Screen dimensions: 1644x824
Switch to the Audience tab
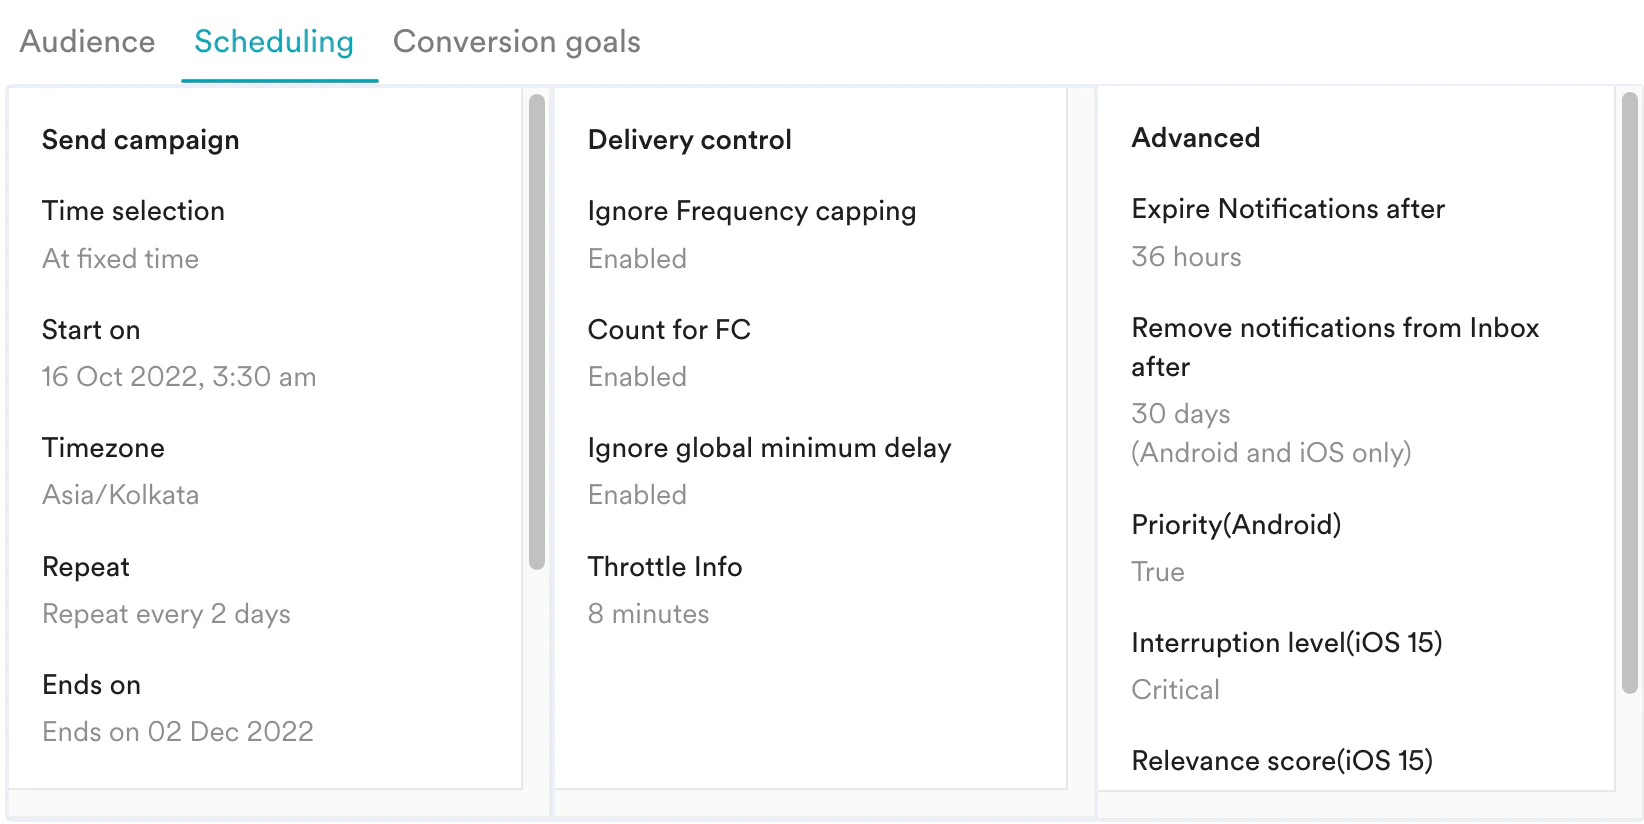click(87, 42)
